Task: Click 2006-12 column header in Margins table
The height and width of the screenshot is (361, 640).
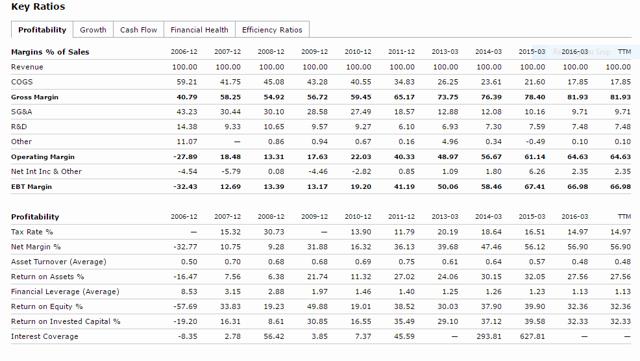Action: coord(184,52)
